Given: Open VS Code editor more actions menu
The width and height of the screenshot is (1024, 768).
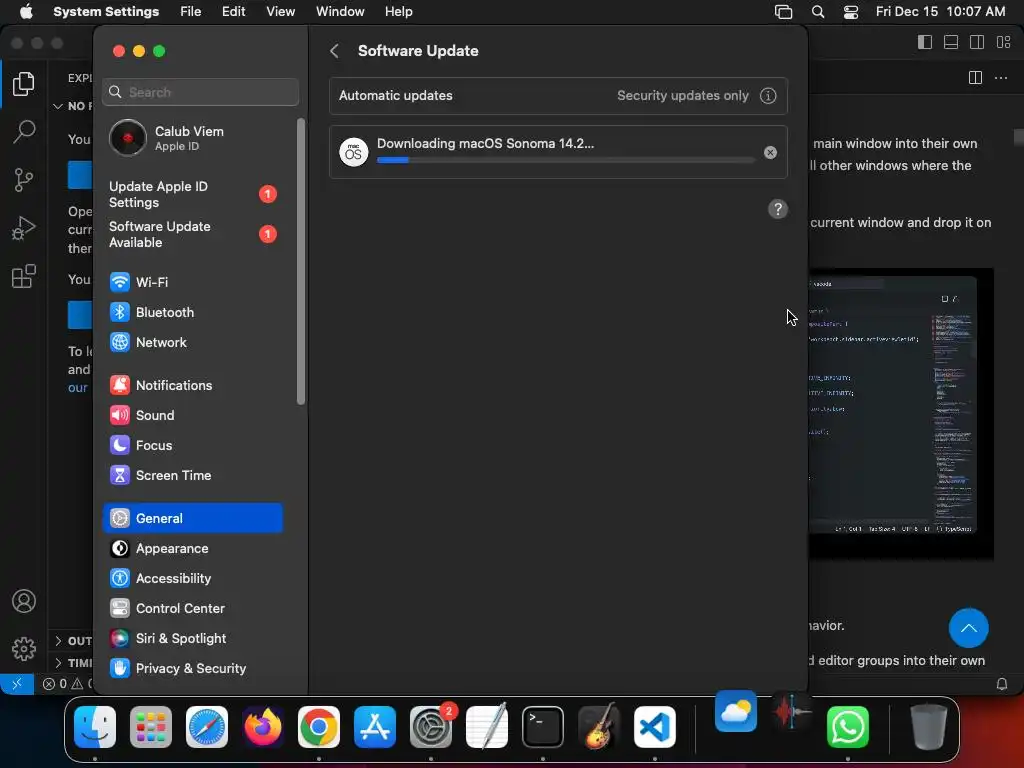Looking at the screenshot, I should (1000, 78).
